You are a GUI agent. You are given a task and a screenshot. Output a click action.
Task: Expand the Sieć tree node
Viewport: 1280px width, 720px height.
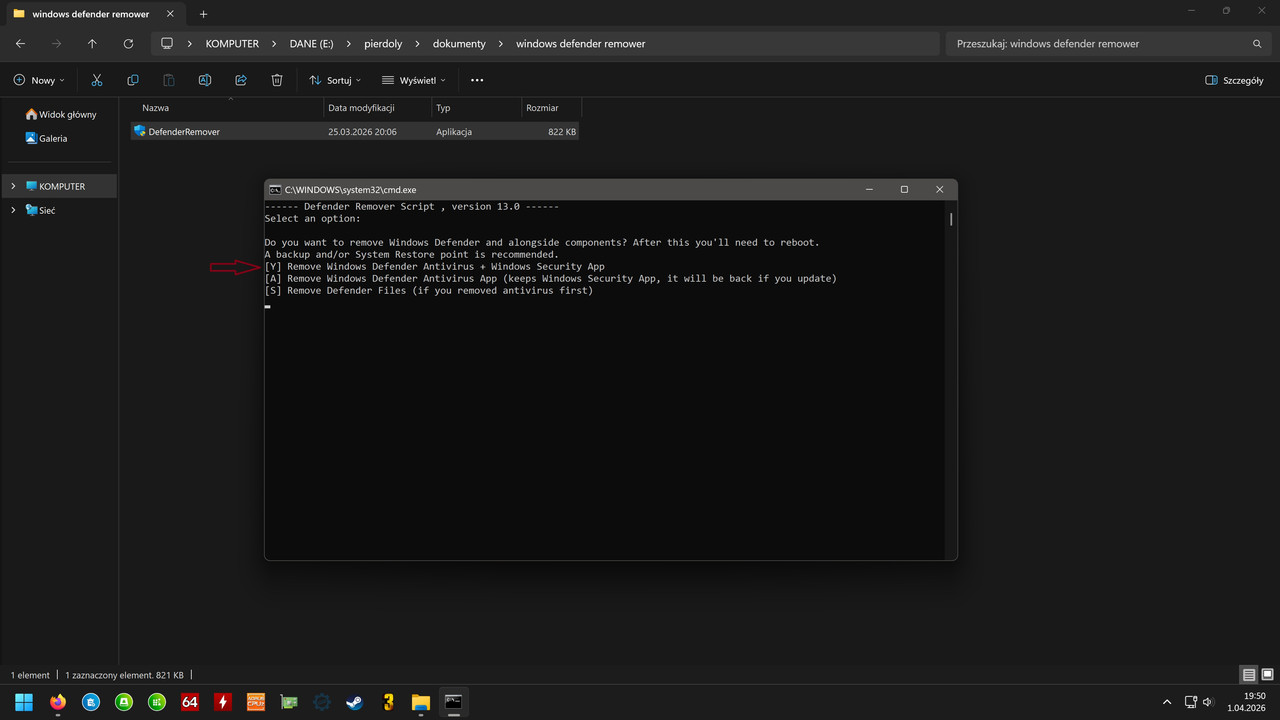pos(13,210)
